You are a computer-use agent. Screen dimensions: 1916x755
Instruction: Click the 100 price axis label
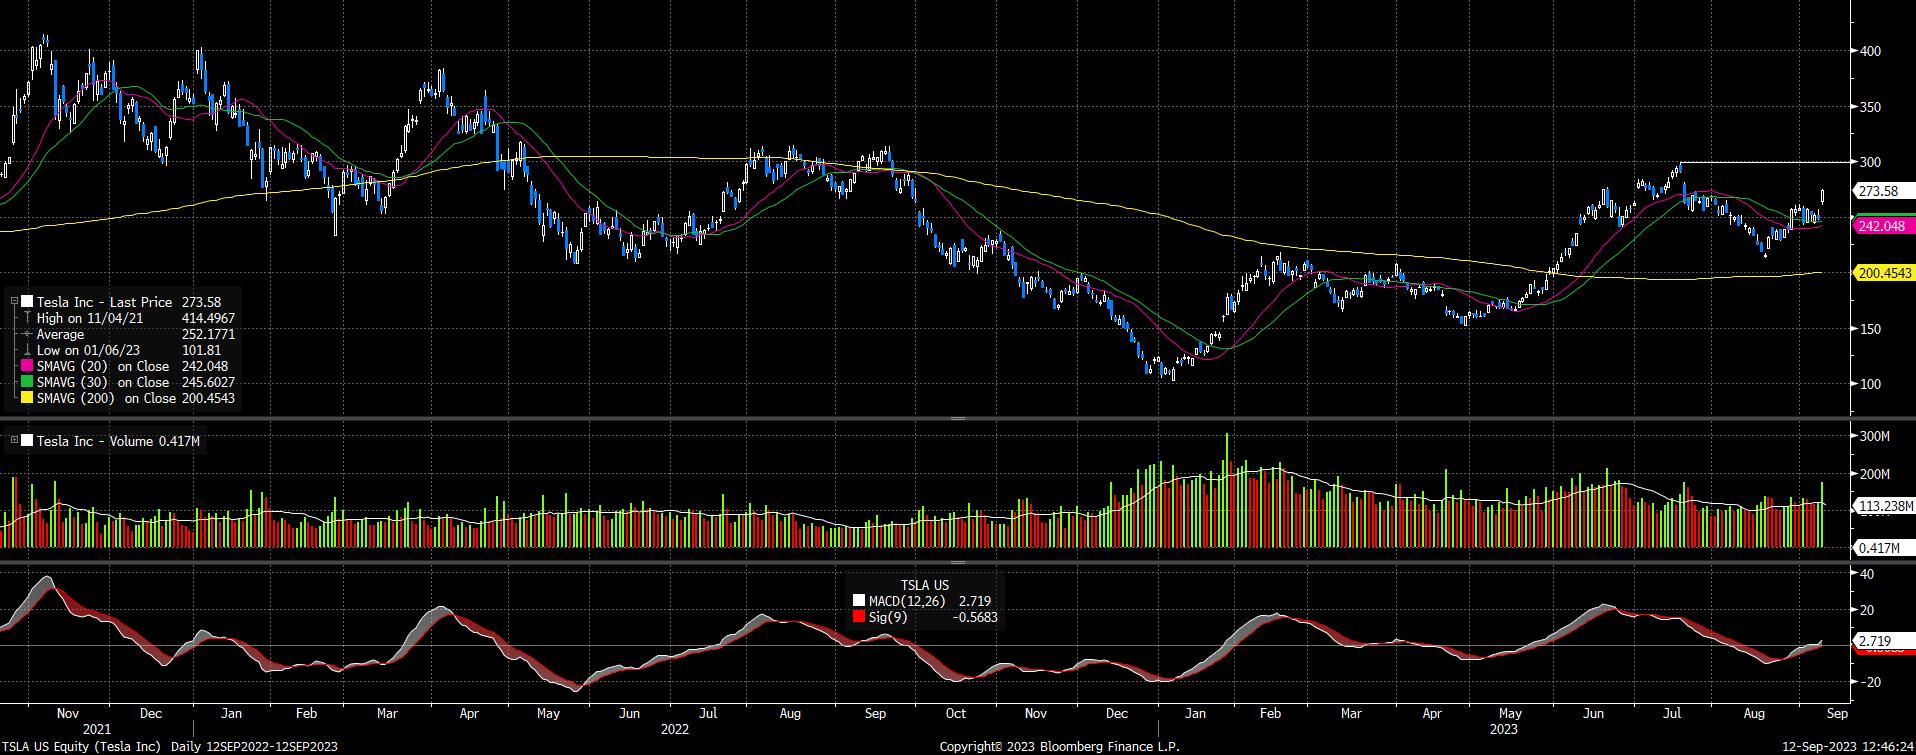pyautogui.click(x=1869, y=384)
